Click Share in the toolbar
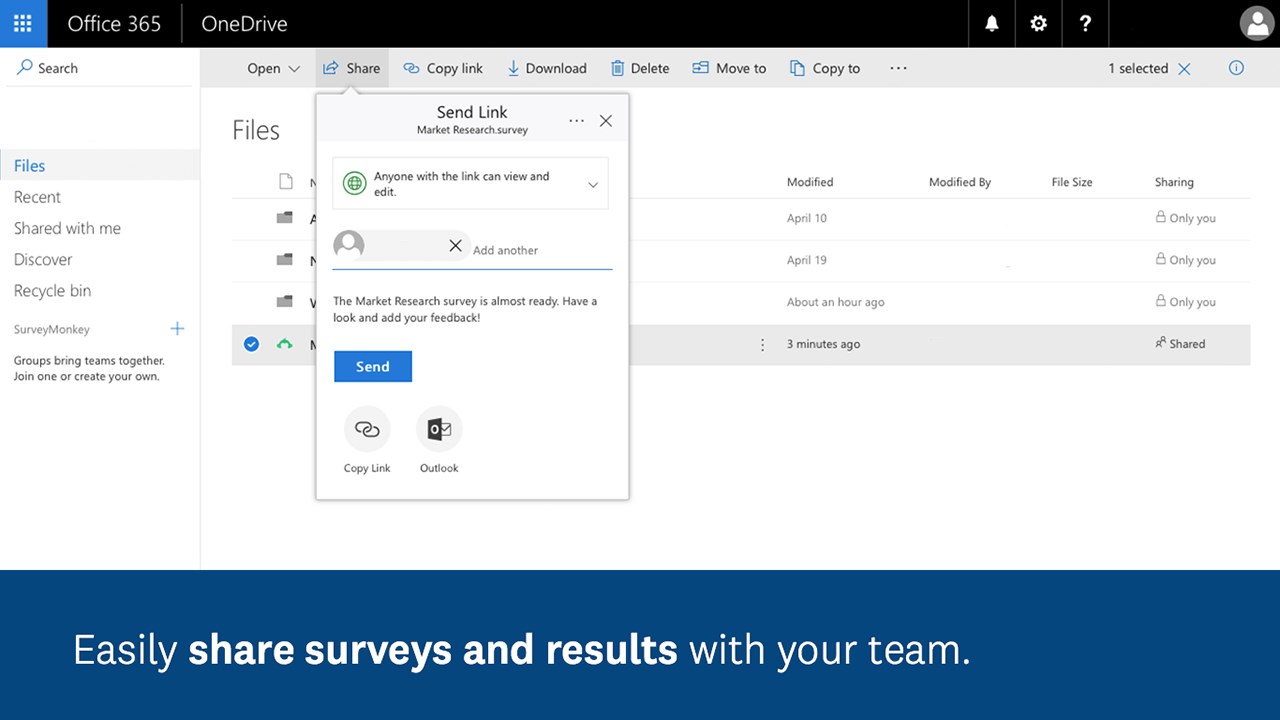Image resolution: width=1280 pixels, height=720 pixels. [x=352, y=68]
